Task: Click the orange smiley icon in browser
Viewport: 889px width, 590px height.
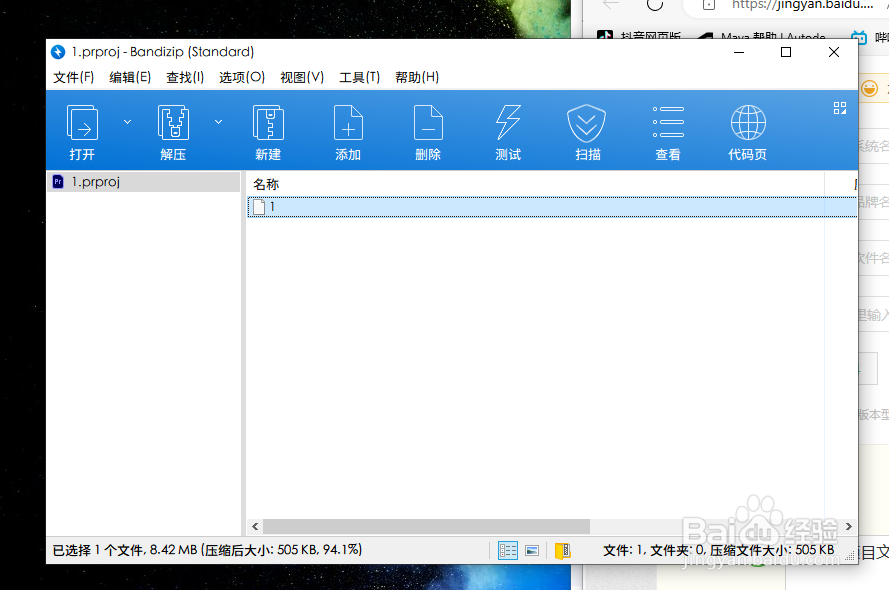Action: [x=870, y=88]
